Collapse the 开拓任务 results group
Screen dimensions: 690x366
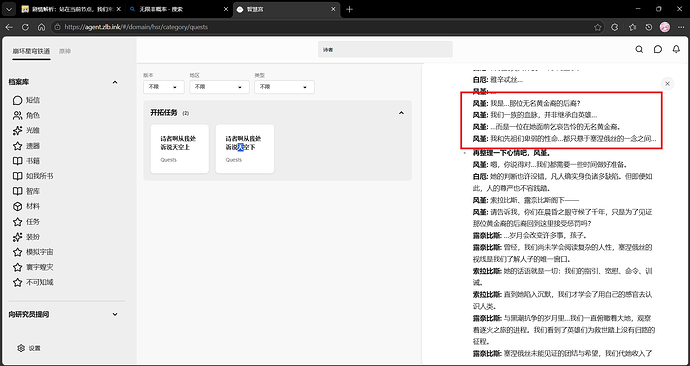pyautogui.click(x=401, y=113)
